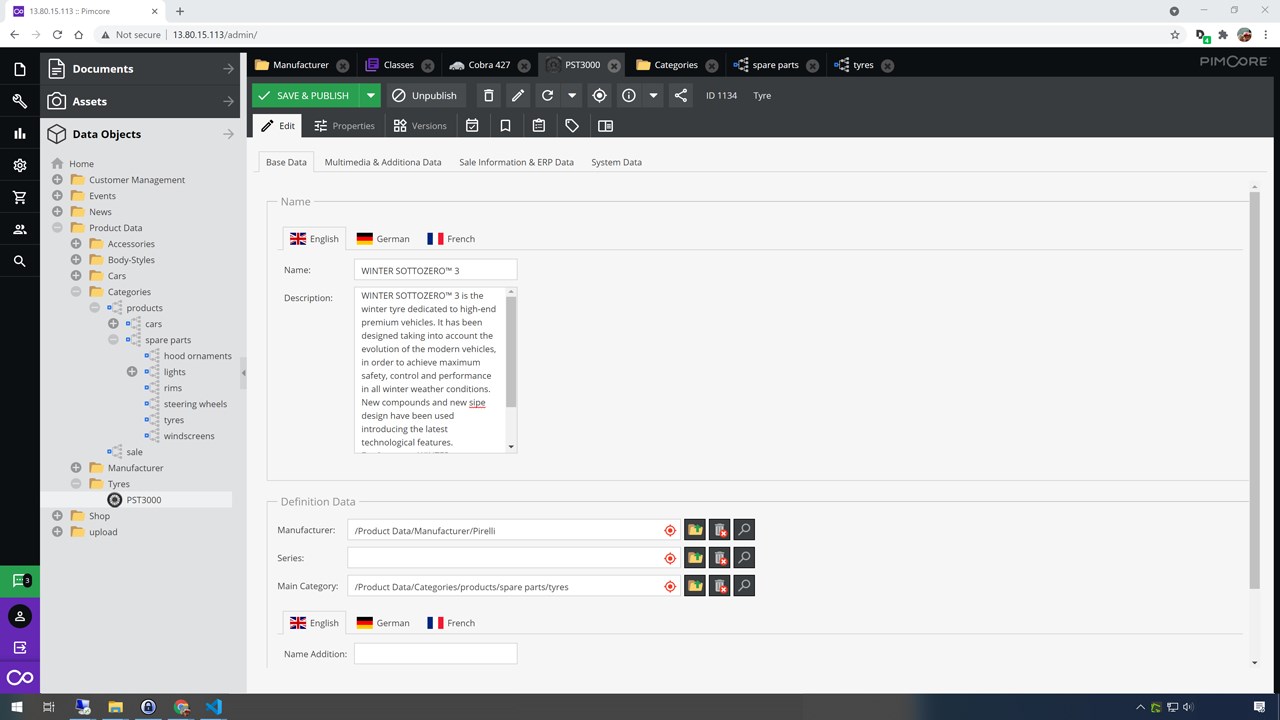1280x720 pixels.
Task: Select French language tab in Name section
Action: [451, 239]
